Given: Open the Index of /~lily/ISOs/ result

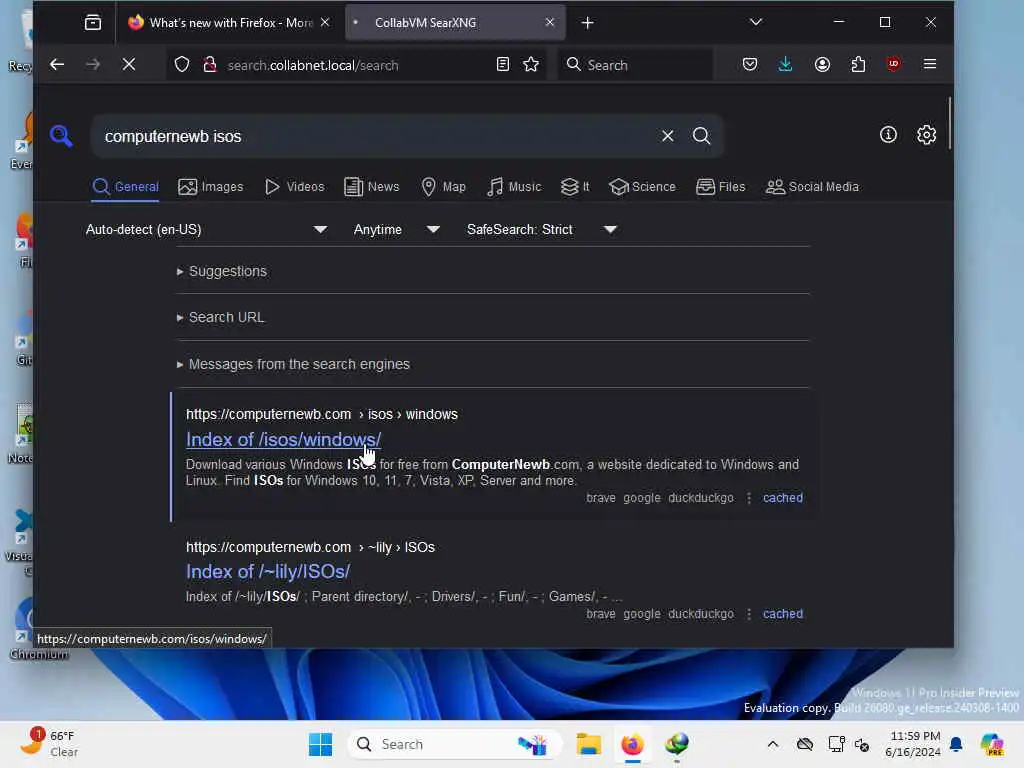Looking at the screenshot, I should (268, 571).
